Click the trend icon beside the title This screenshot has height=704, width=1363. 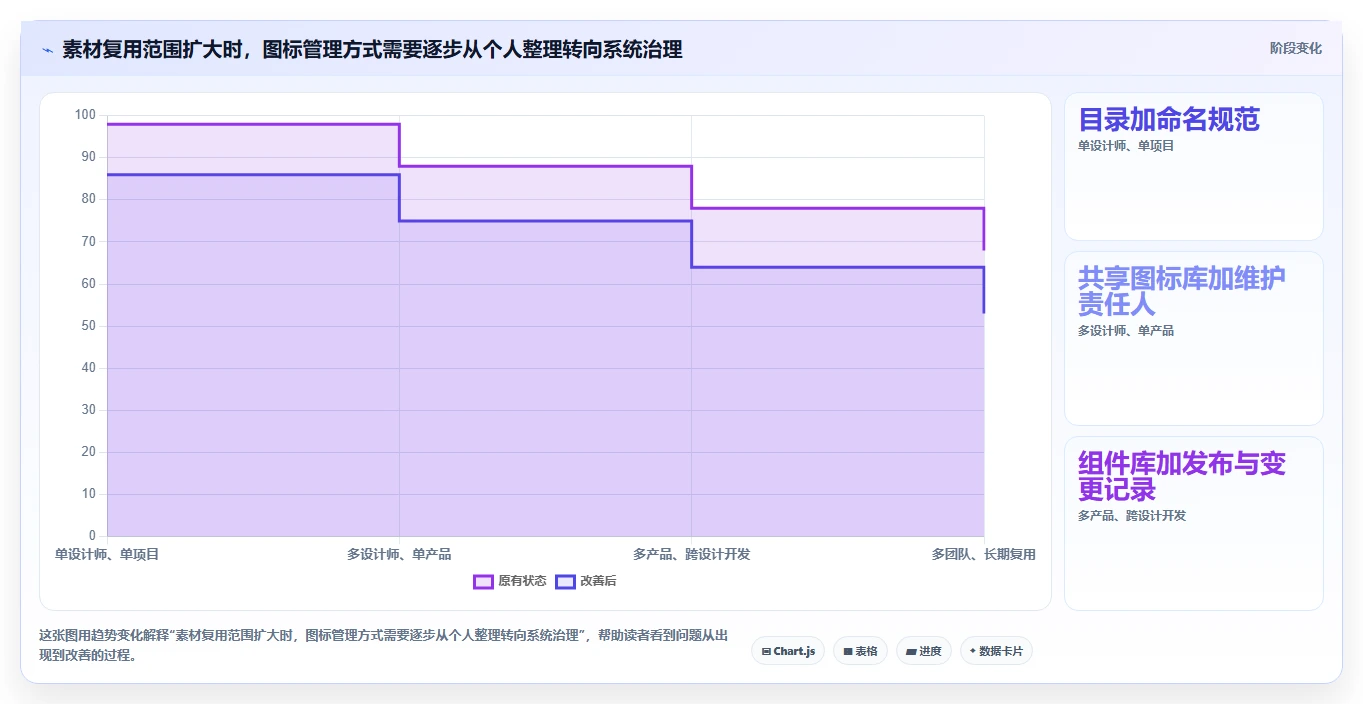47,50
